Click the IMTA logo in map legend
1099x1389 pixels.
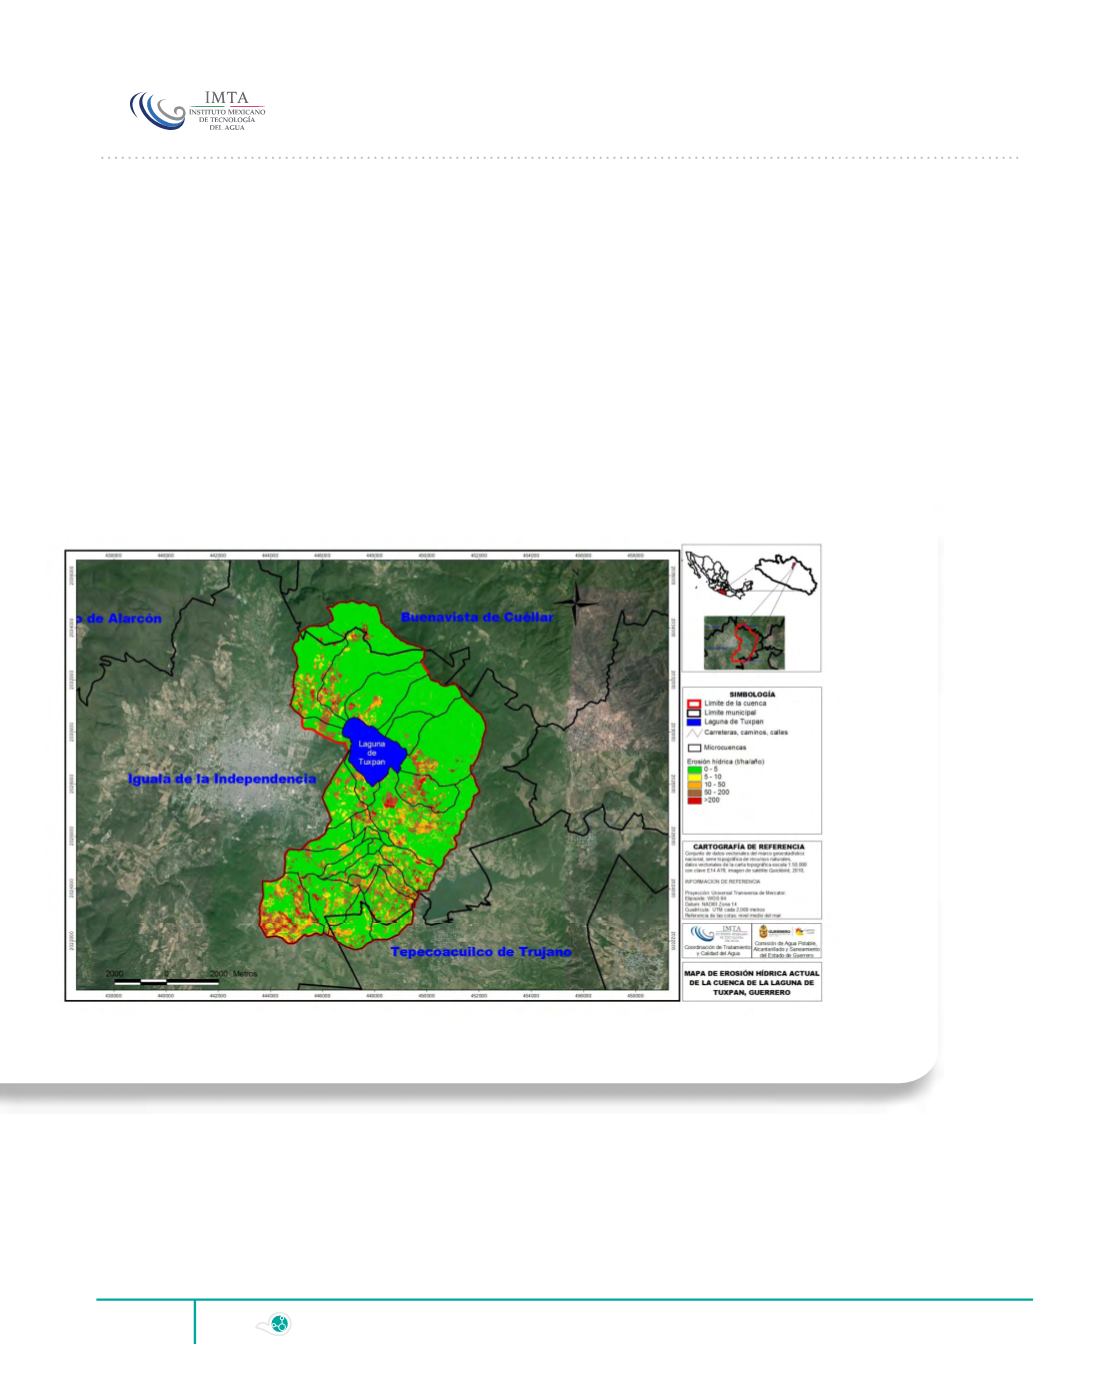720,934
